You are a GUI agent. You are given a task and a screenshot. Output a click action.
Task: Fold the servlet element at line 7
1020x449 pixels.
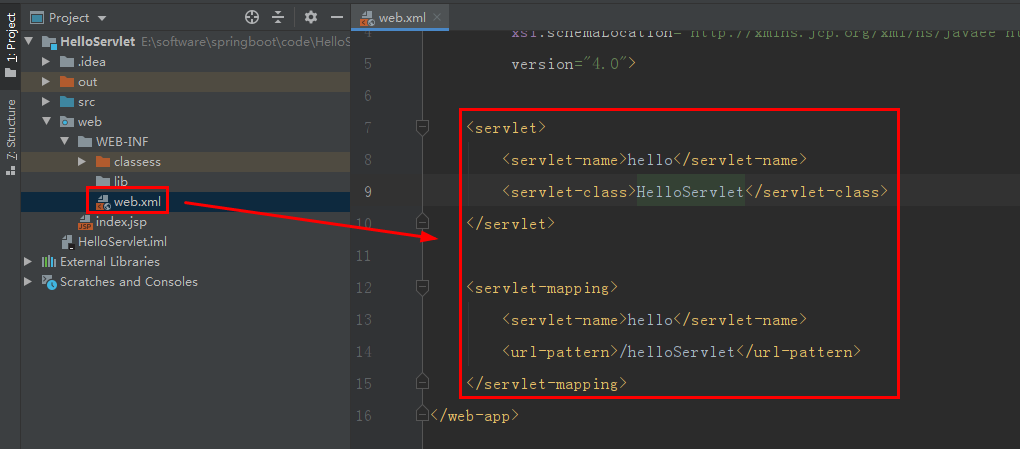click(422, 128)
